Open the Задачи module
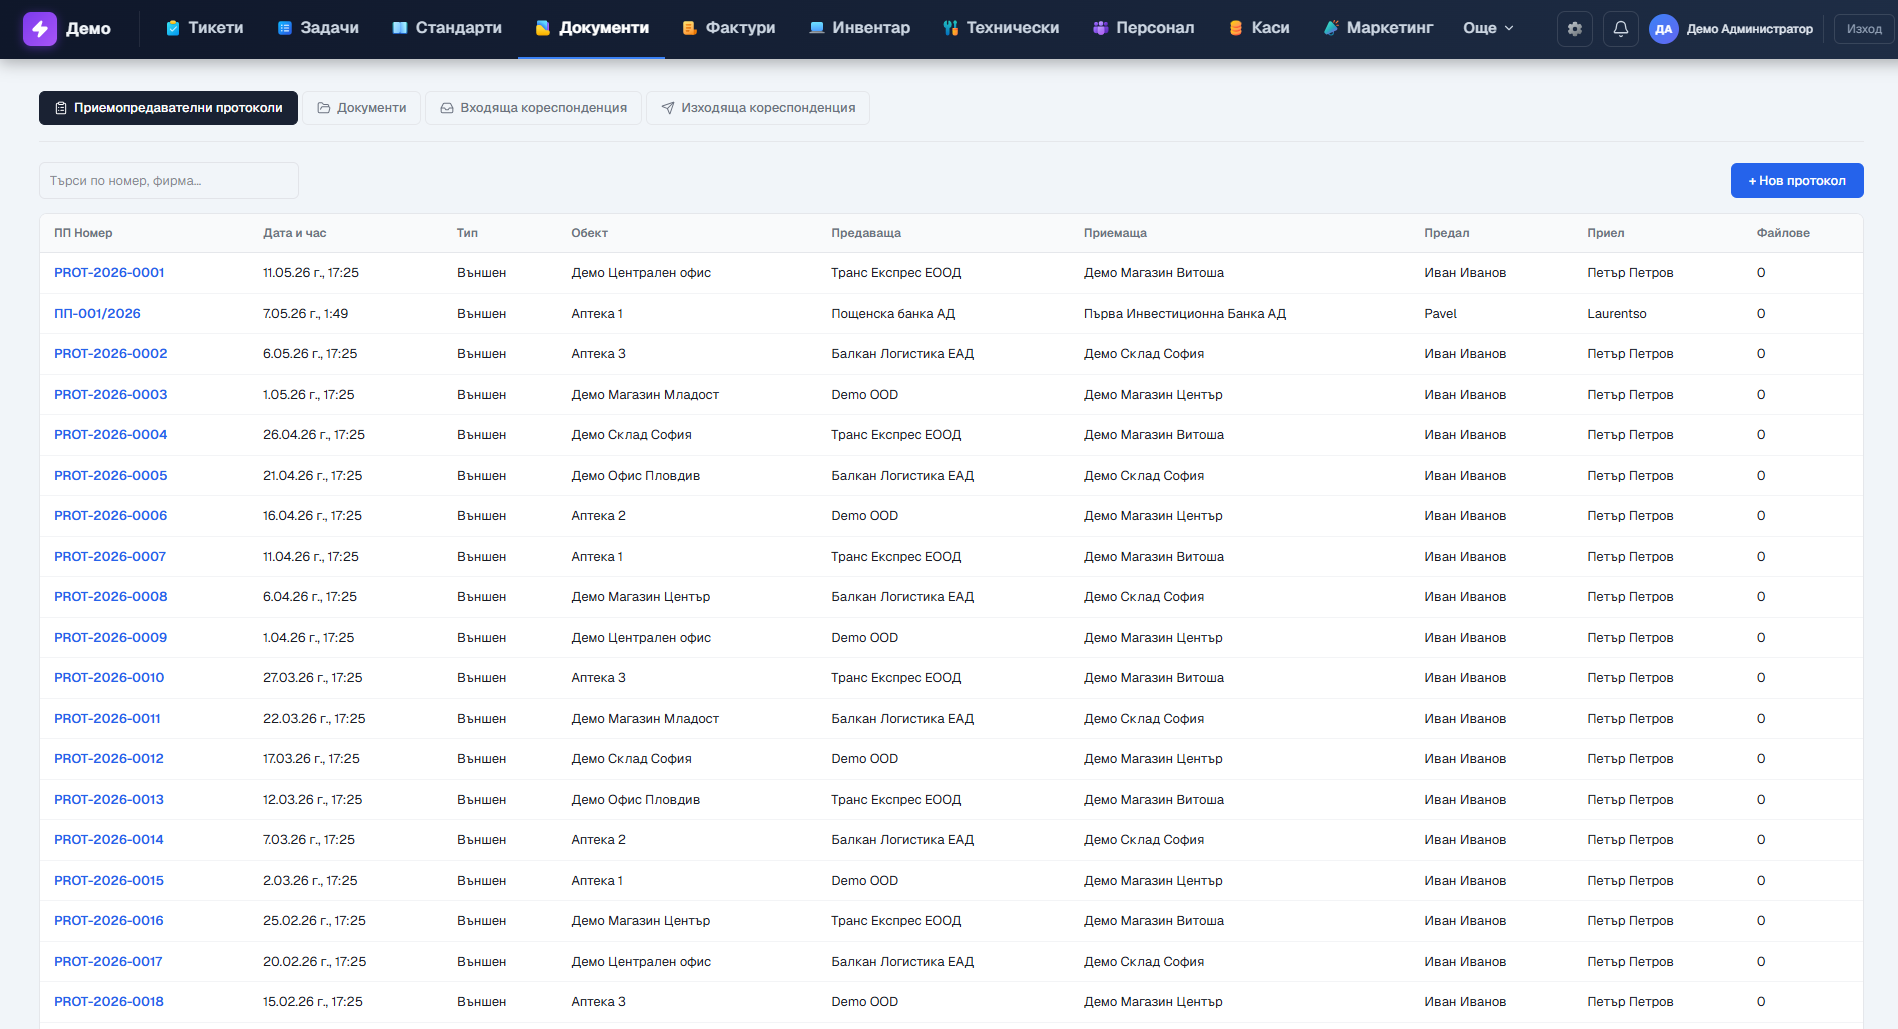The width and height of the screenshot is (1898, 1029). point(318,28)
